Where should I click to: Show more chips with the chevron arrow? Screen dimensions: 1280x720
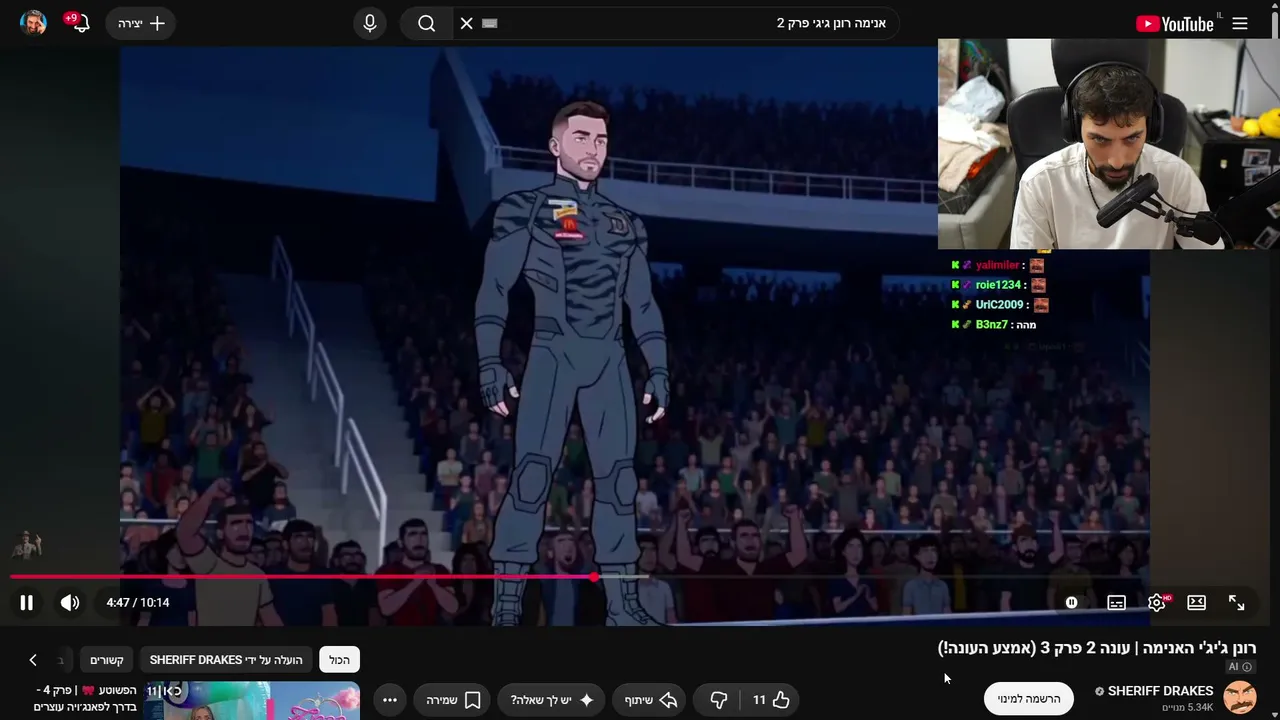[x=33, y=660]
